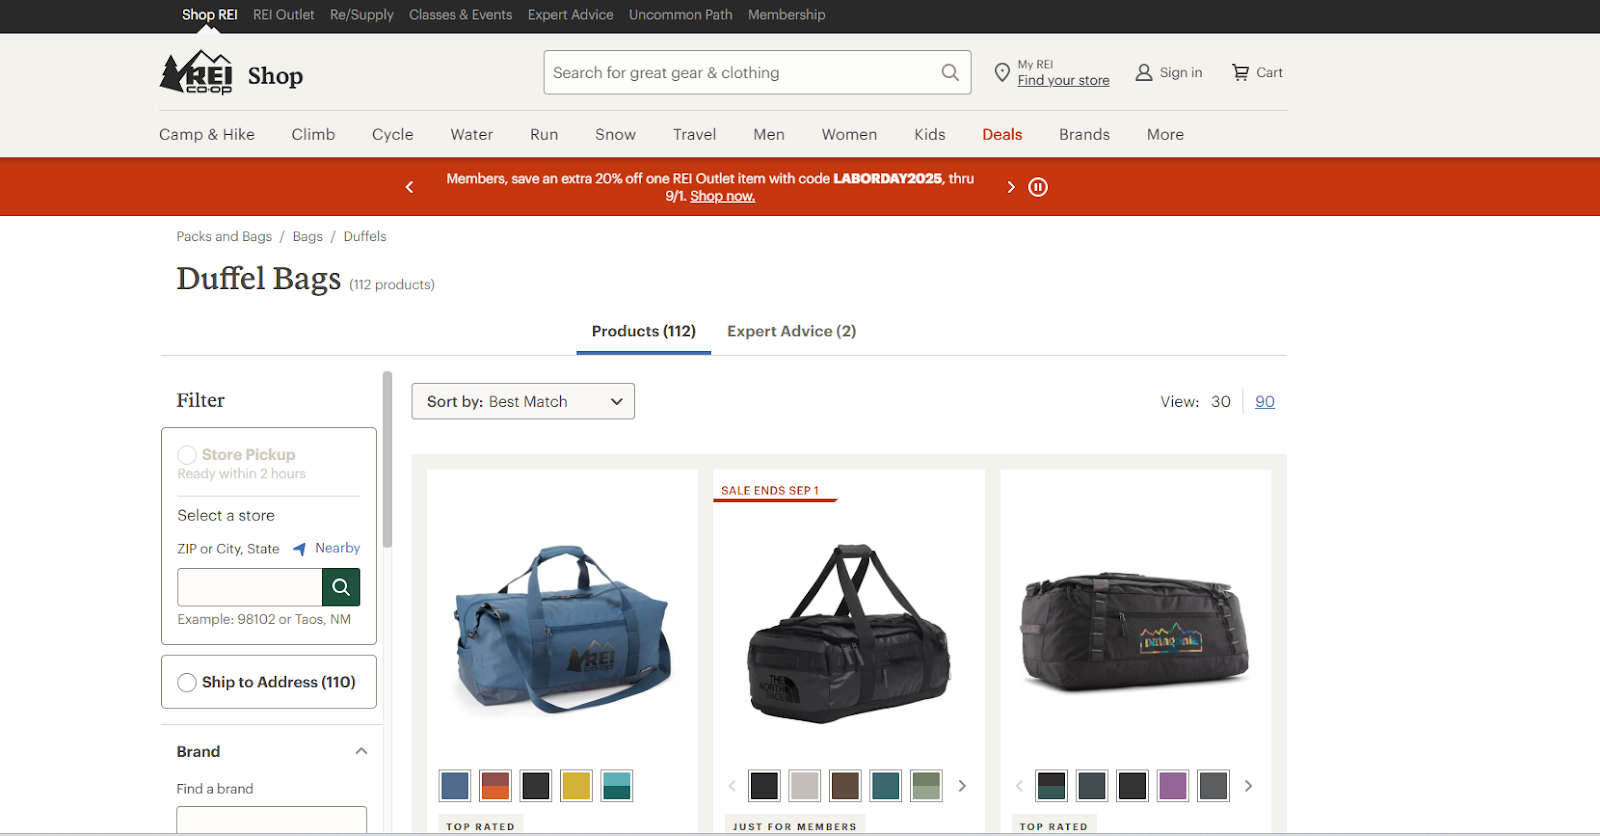1600x836 pixels.
Task: Pick red-orange swatch on REI duffel
Action: [495, 786]
